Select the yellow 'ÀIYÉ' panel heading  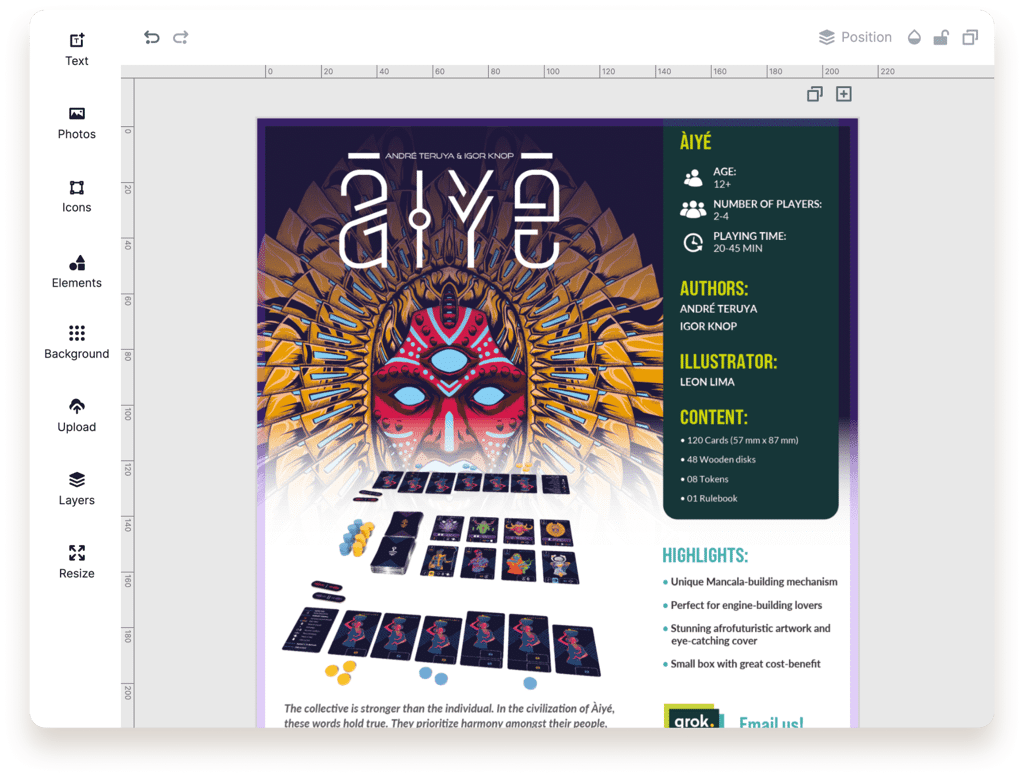tap(696, 142)
